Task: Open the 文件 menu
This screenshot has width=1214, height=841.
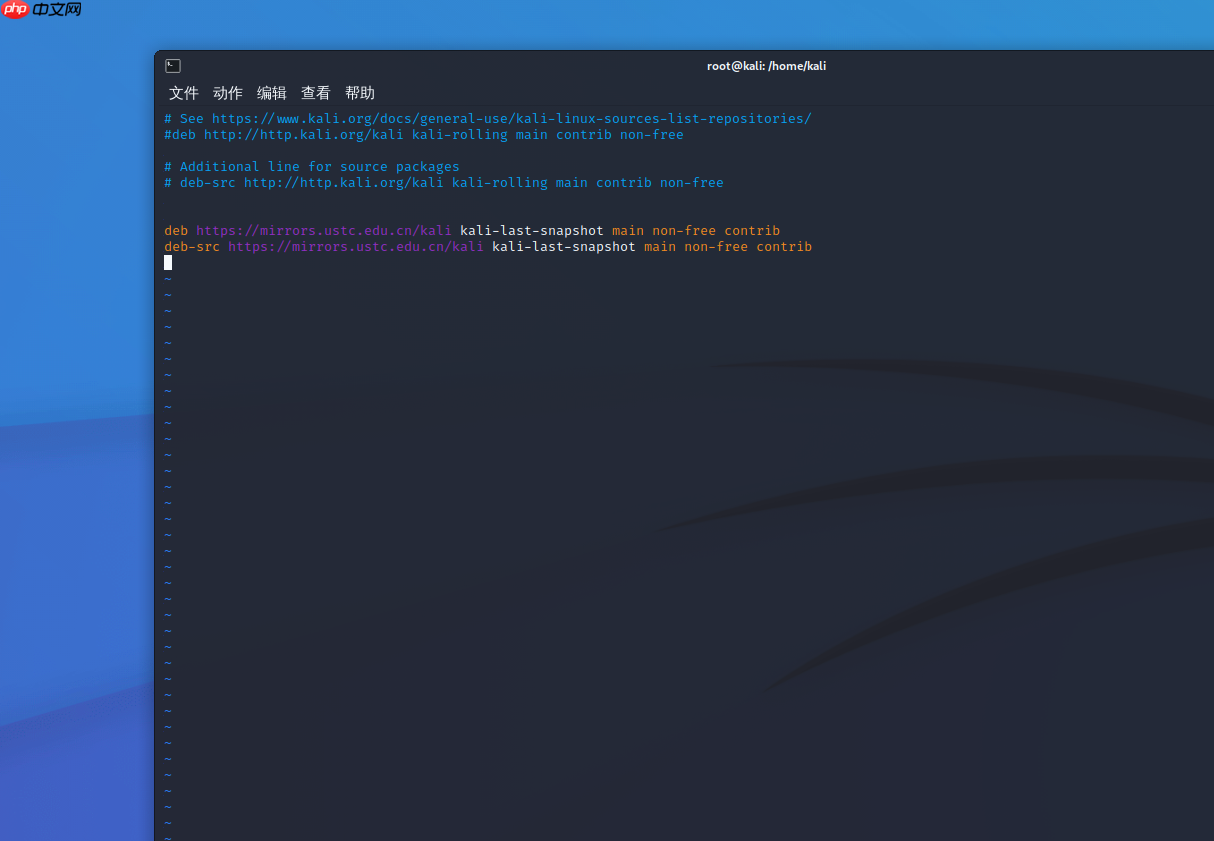Action: tap(183, 92)
